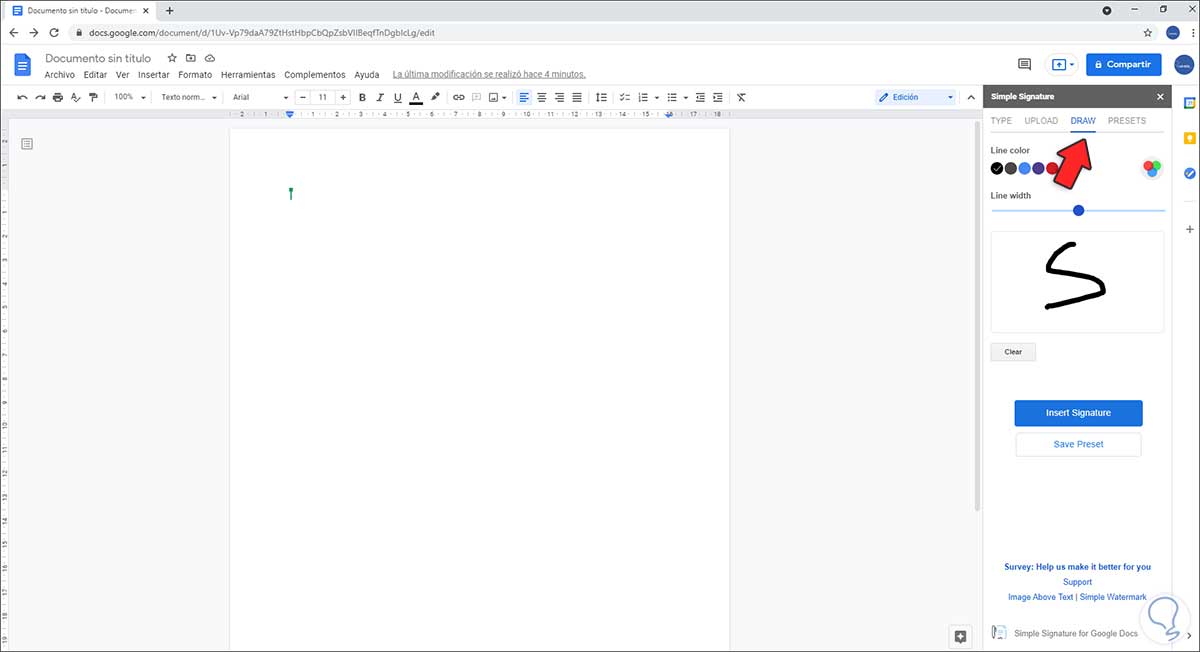Open the custom color picker
Screen dimensions: 1200x652
click(x=1152, y=169)
